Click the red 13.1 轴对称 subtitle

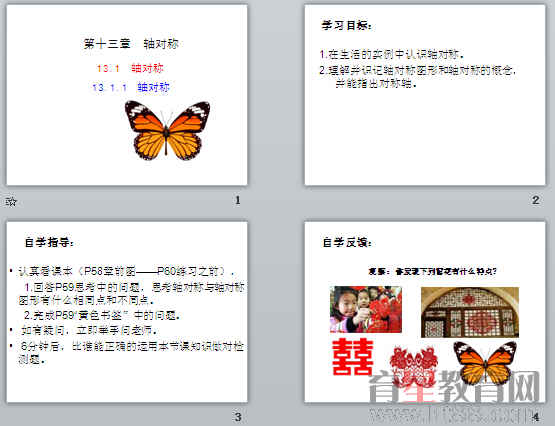click(x=130, y=68)
